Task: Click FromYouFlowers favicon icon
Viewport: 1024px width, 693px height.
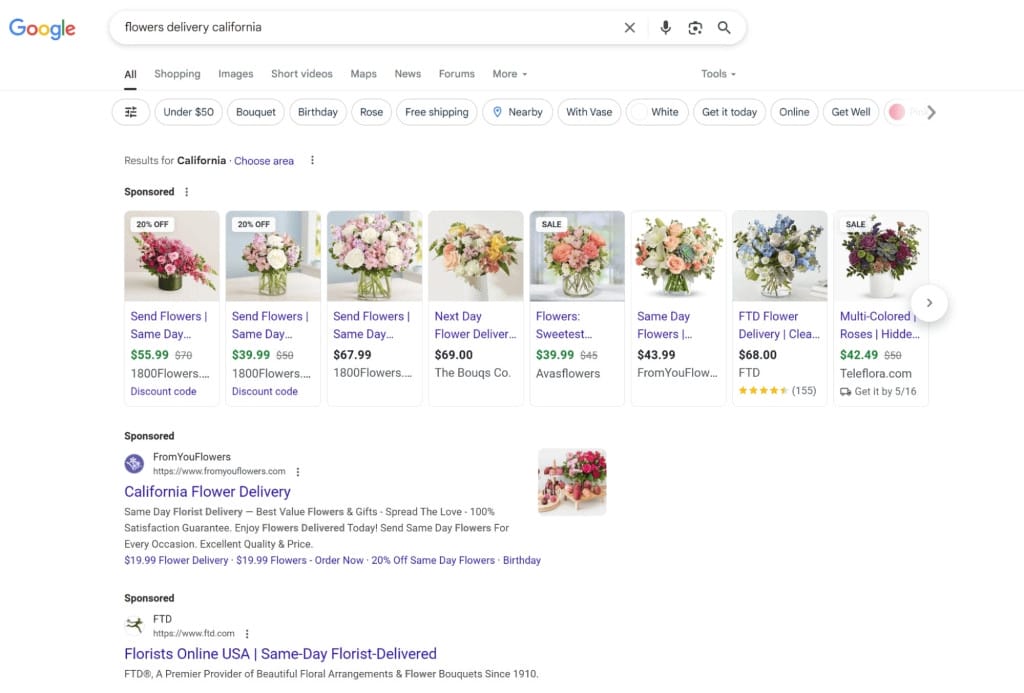Action: coord(134,463)
